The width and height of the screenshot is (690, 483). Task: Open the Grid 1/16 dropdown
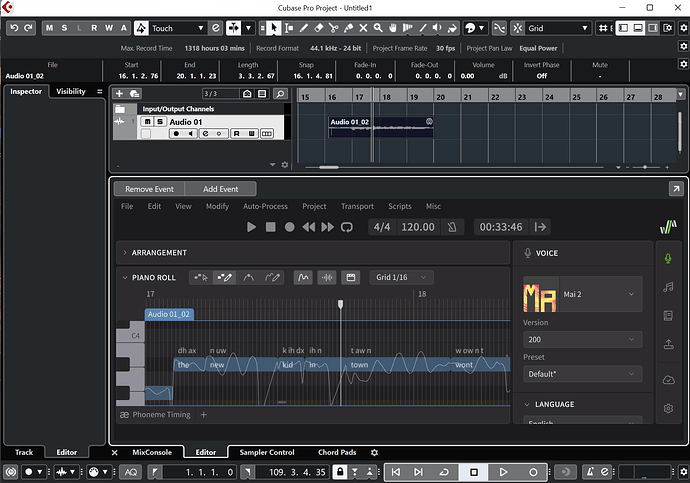click(401, 278)
